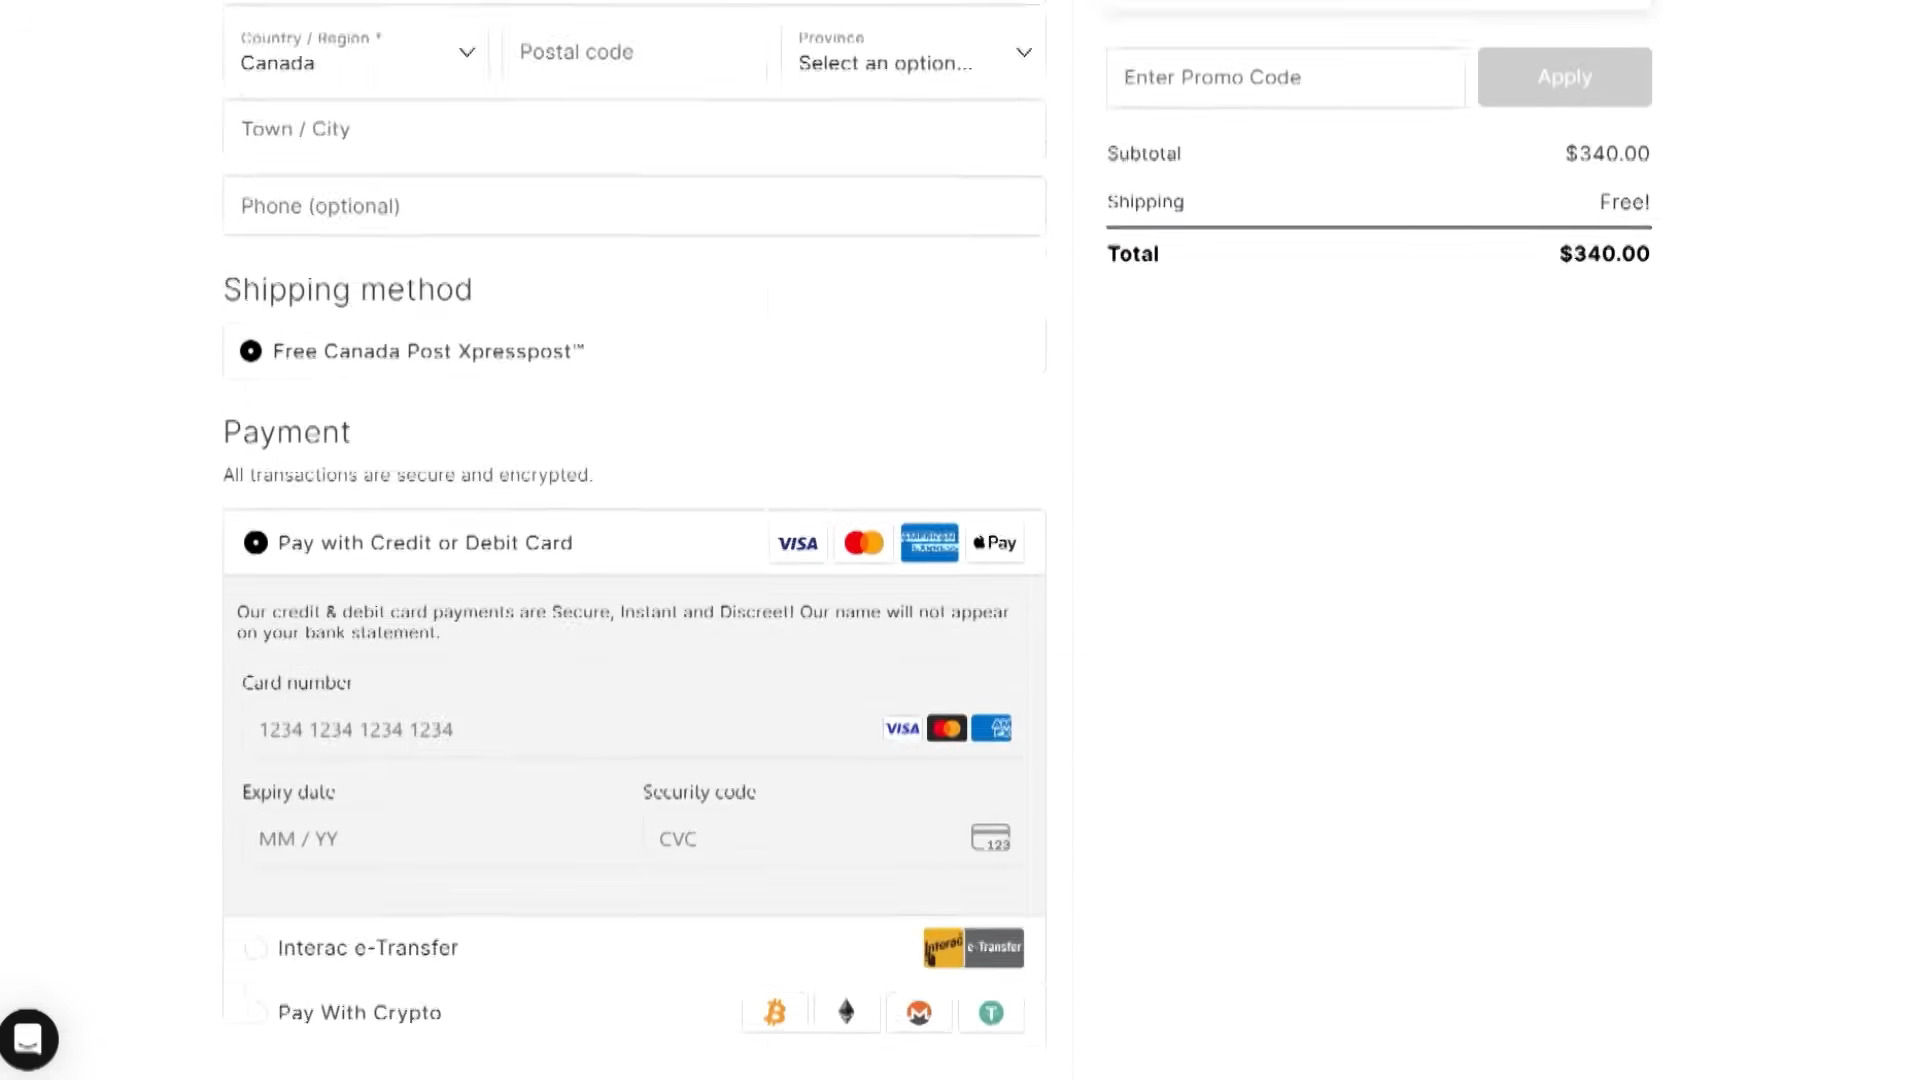Click the Card number input field

[x=560, y=730]
